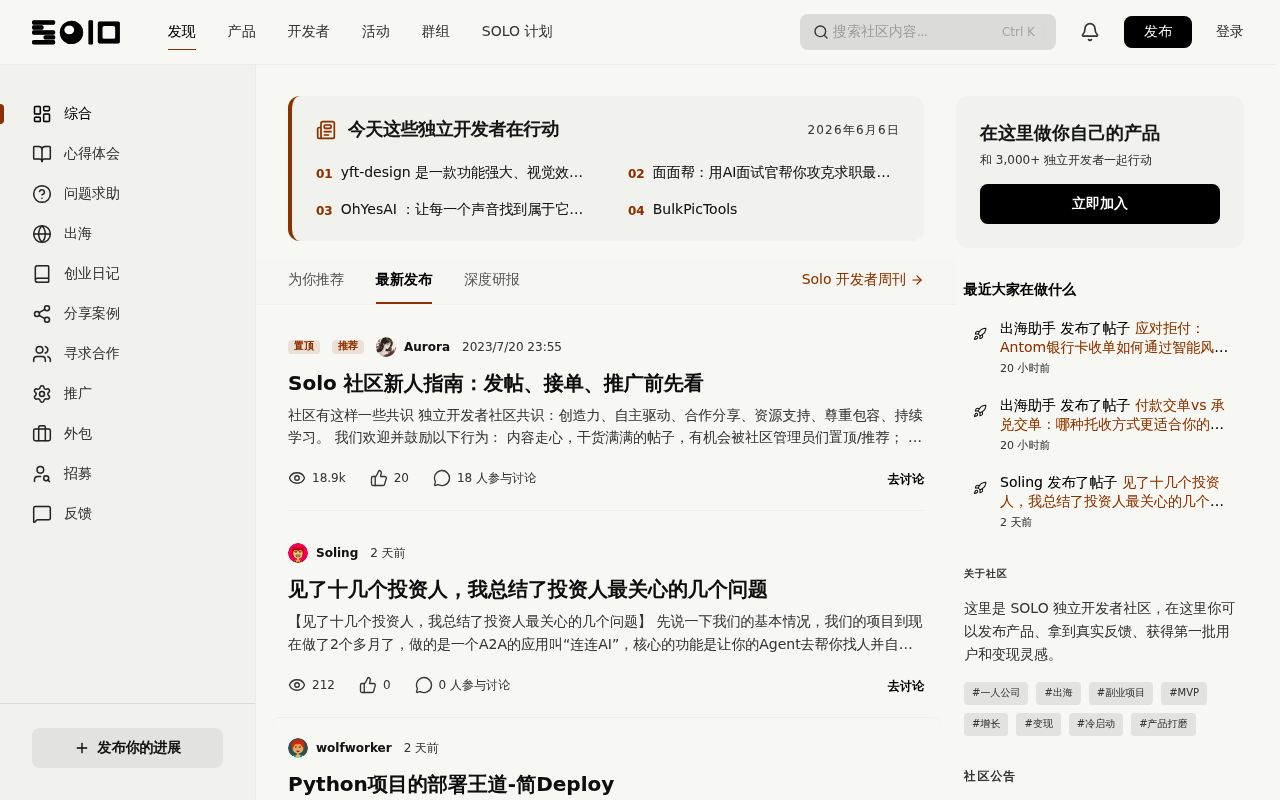Click the #增长 tag
1280x800 pixels.
(986, 724)
